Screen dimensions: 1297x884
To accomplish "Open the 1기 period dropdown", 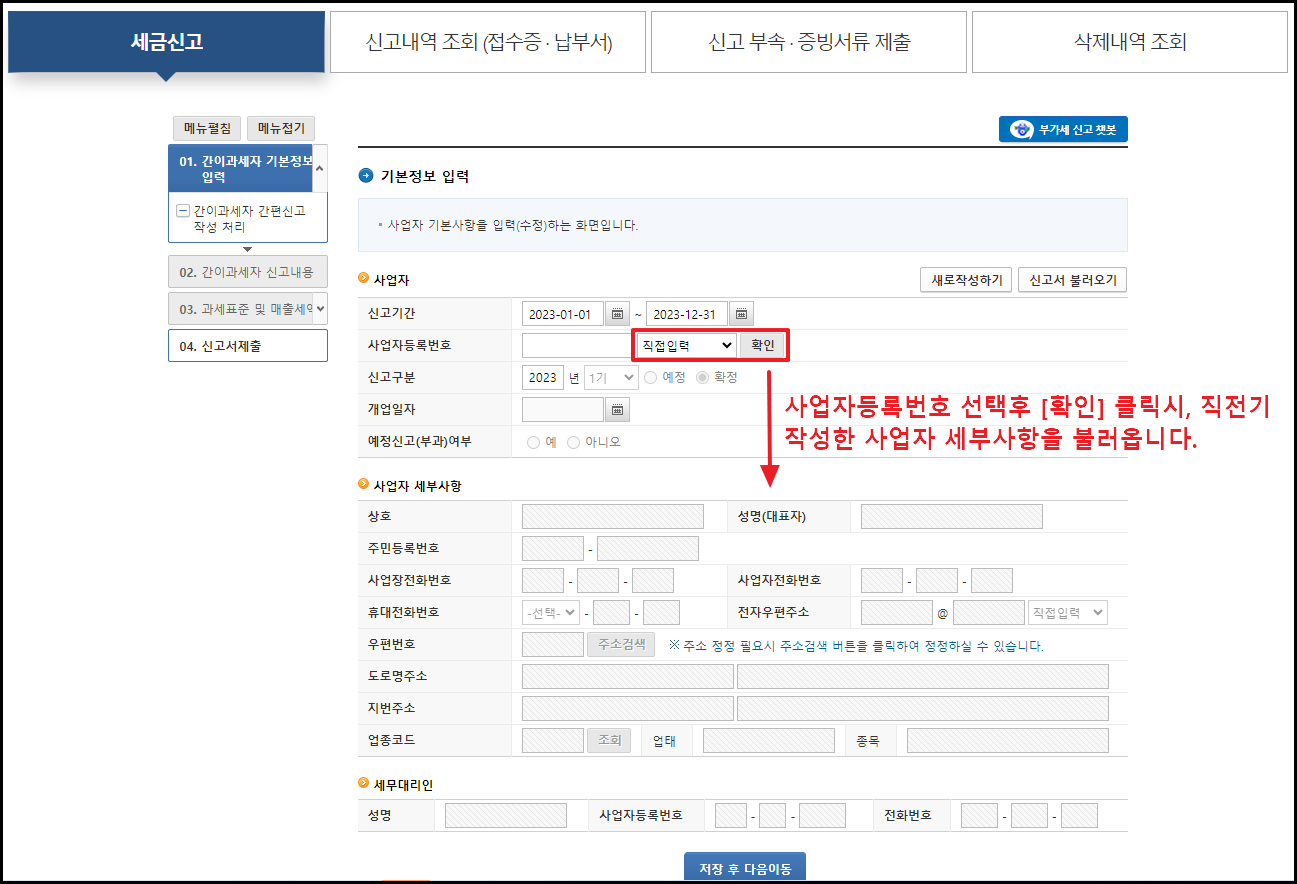I will coord(611,378).
